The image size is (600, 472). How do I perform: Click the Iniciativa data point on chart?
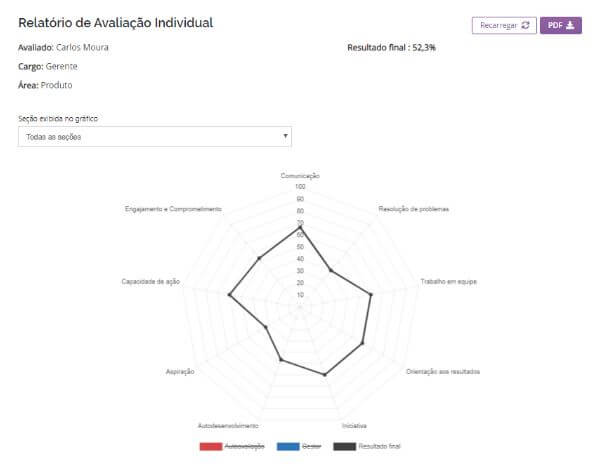tap(325, 375)
